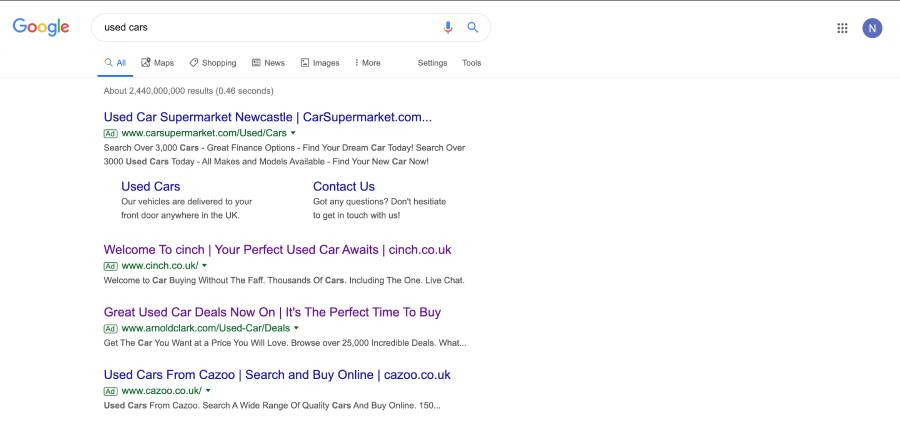Click the www.cinch.co.uk/ URL text
Image resolution: width=900 pixels, height=429 pixels.
coord(160,266)
